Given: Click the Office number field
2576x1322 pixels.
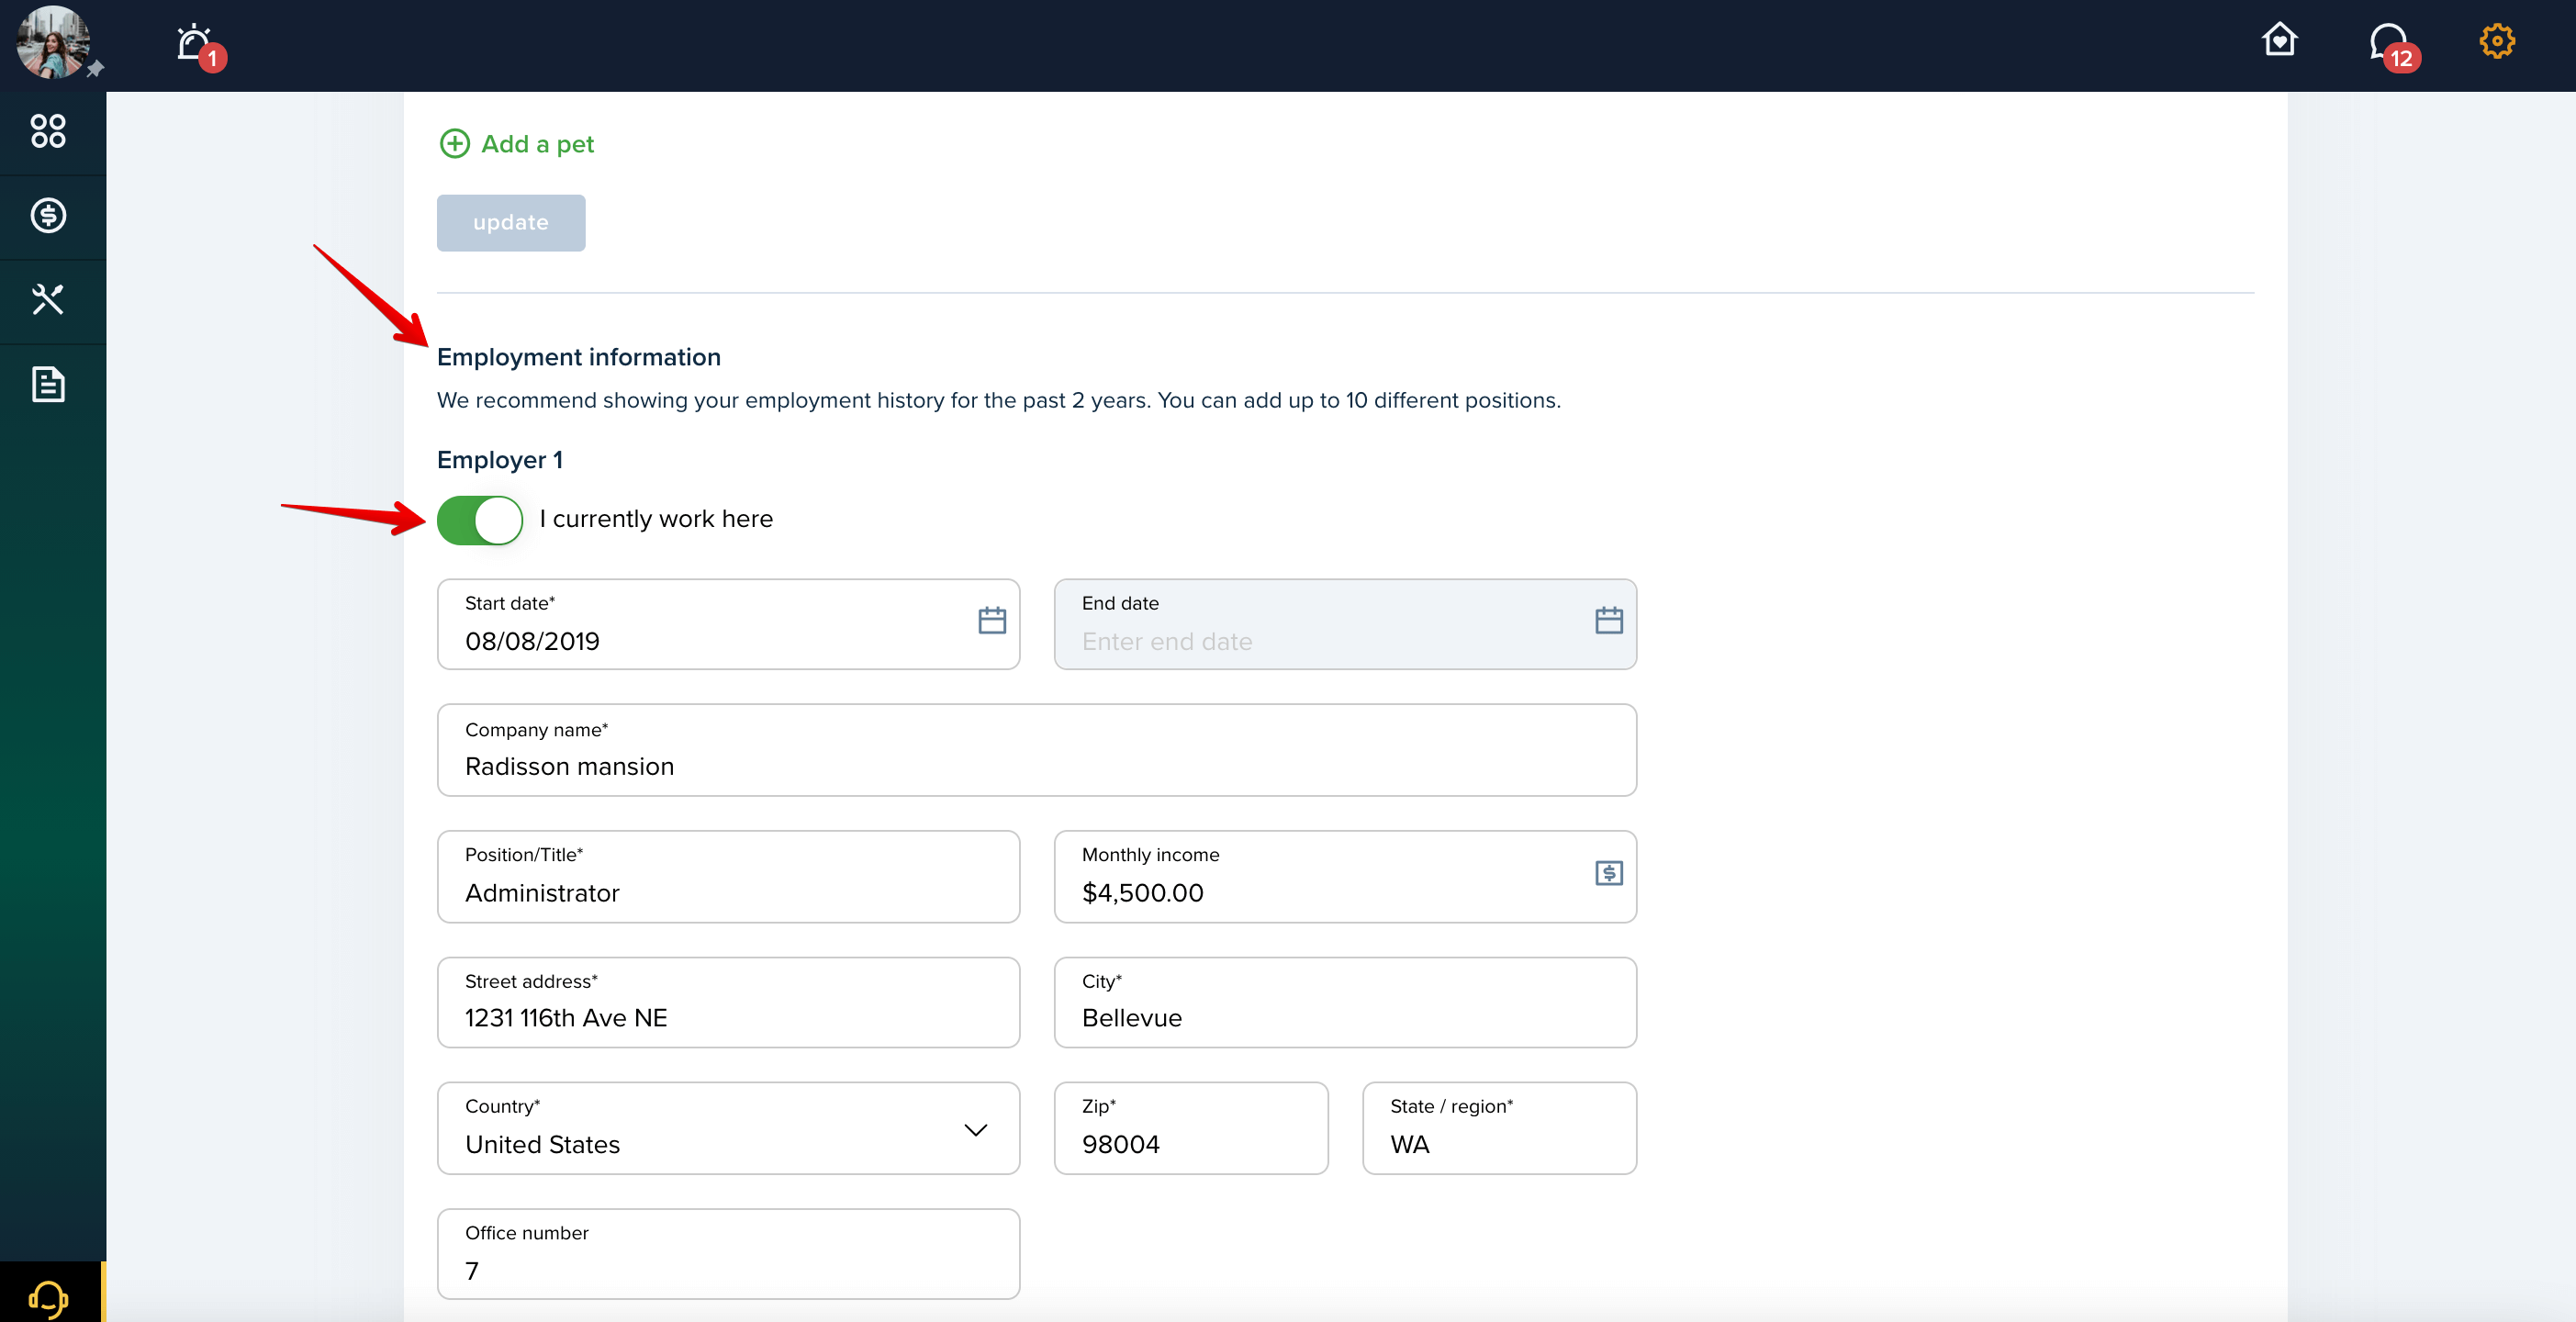Looking at the screenshot, I should click(728, 1254).
